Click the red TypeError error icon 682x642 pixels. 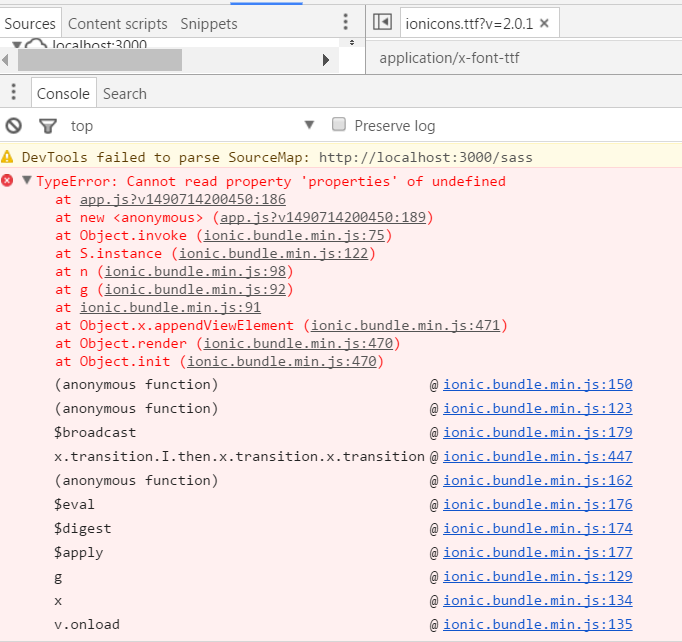click(7, 180)
